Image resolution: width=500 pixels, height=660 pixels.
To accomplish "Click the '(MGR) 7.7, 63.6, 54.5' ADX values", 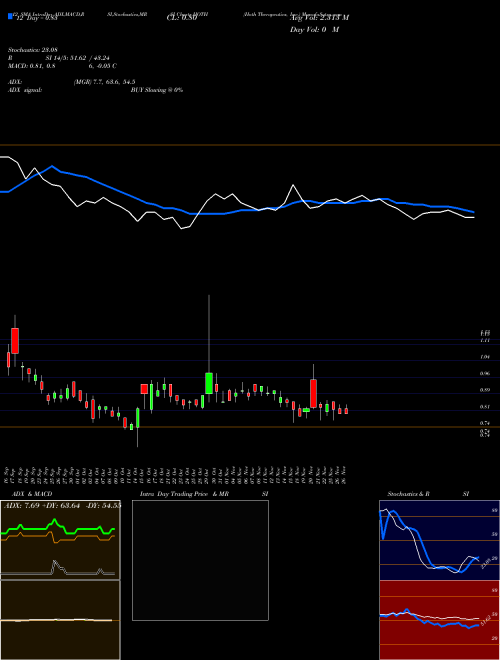I will click(x=104, y=82).
